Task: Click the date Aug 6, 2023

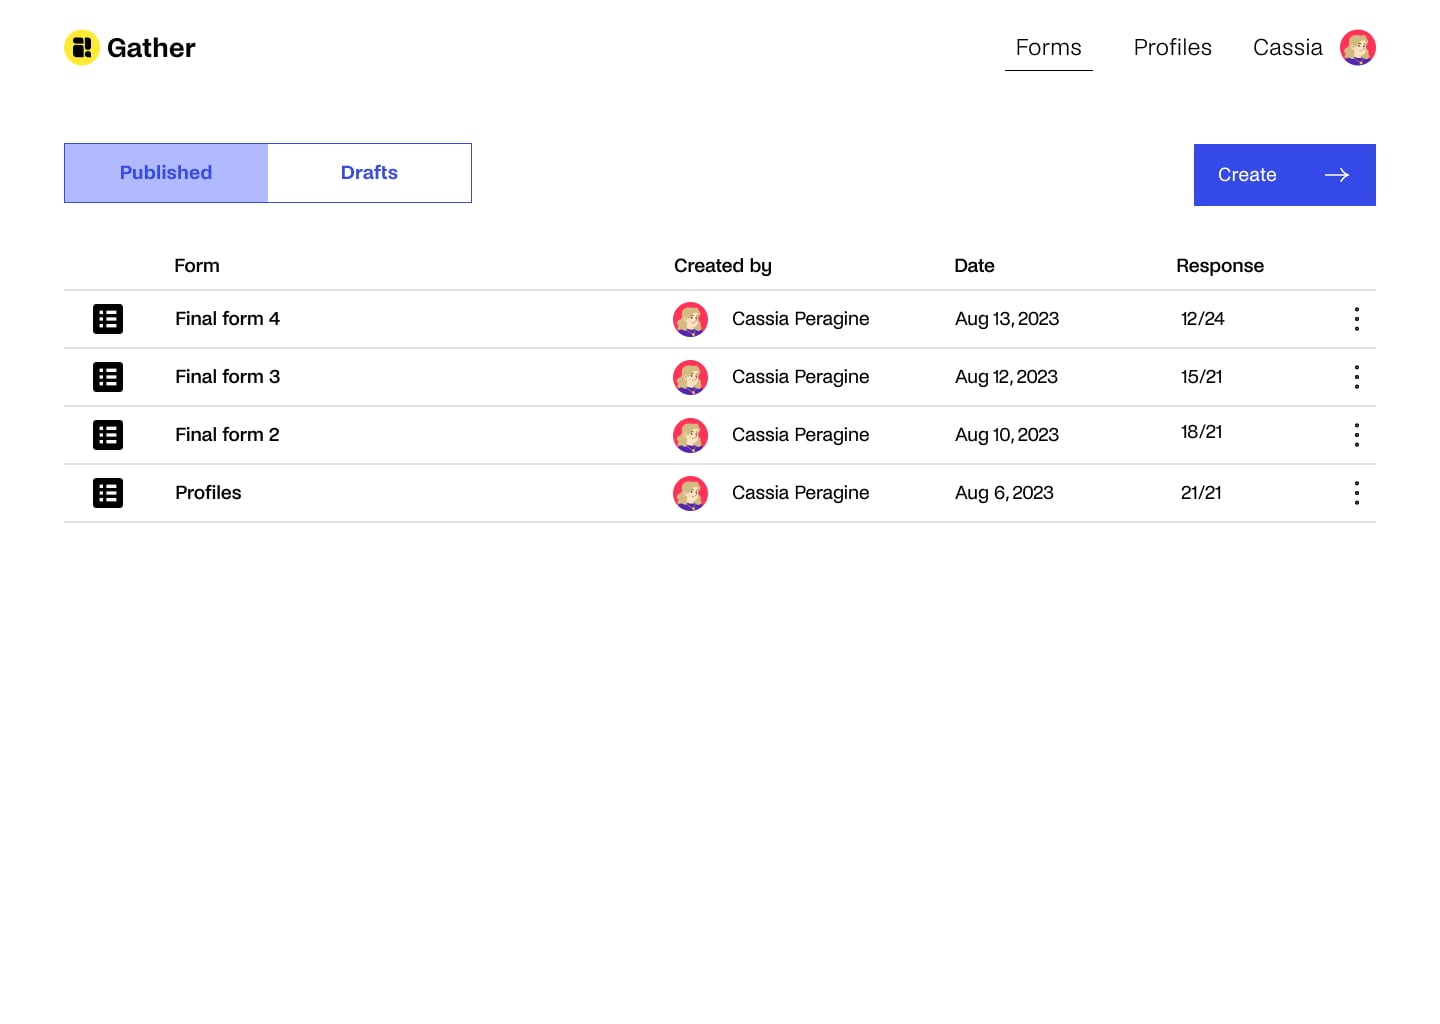Action: point(1004,493)
